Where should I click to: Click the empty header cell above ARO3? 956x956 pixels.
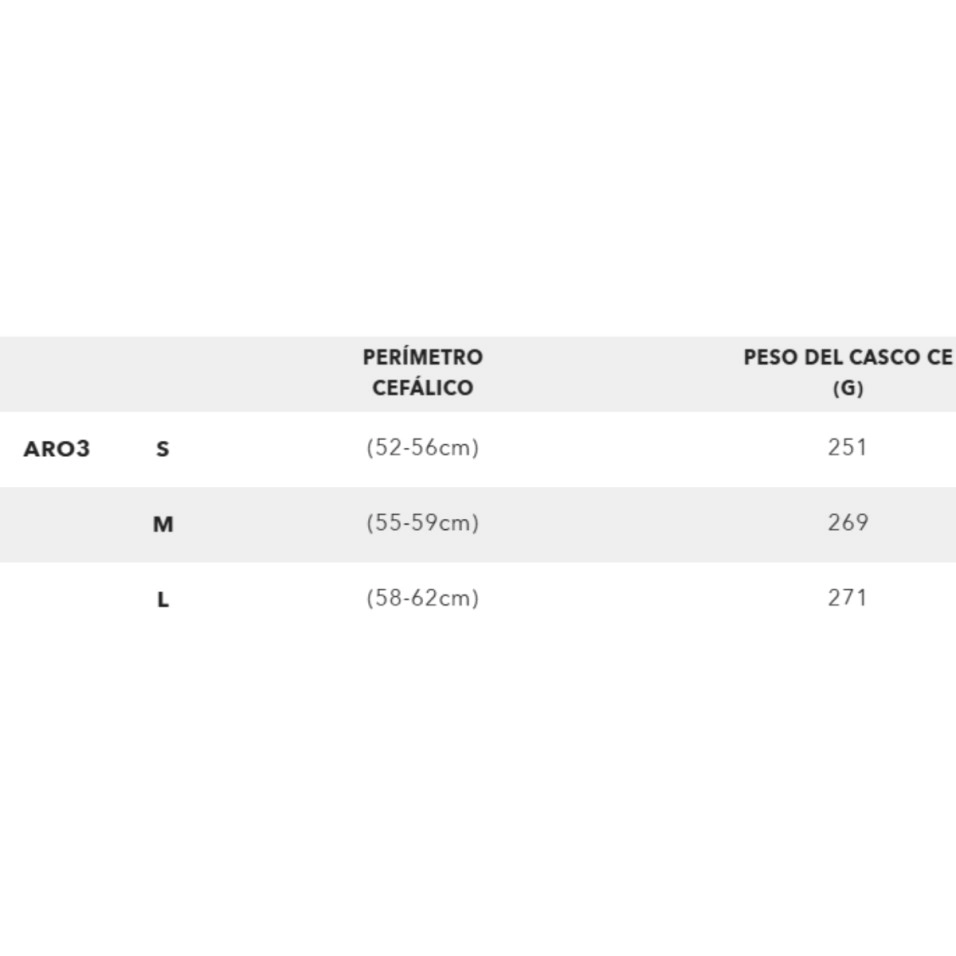click(57, 374)
